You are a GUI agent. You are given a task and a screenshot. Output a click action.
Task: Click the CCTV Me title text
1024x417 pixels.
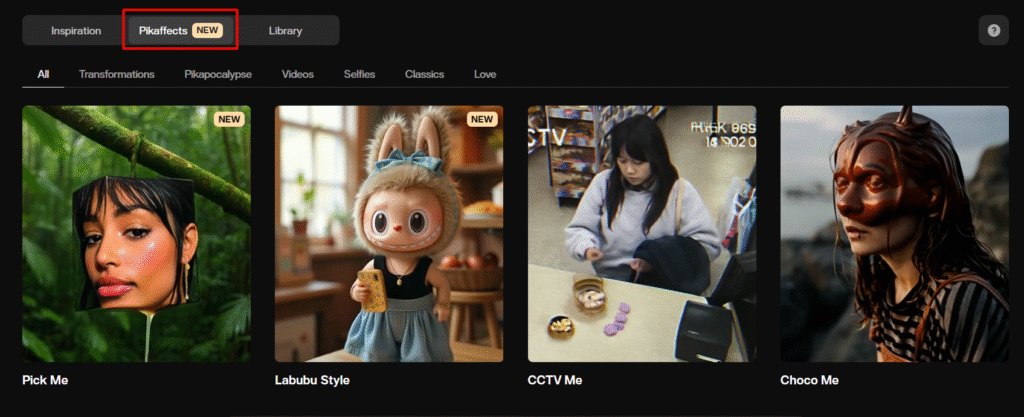point(554,380)
